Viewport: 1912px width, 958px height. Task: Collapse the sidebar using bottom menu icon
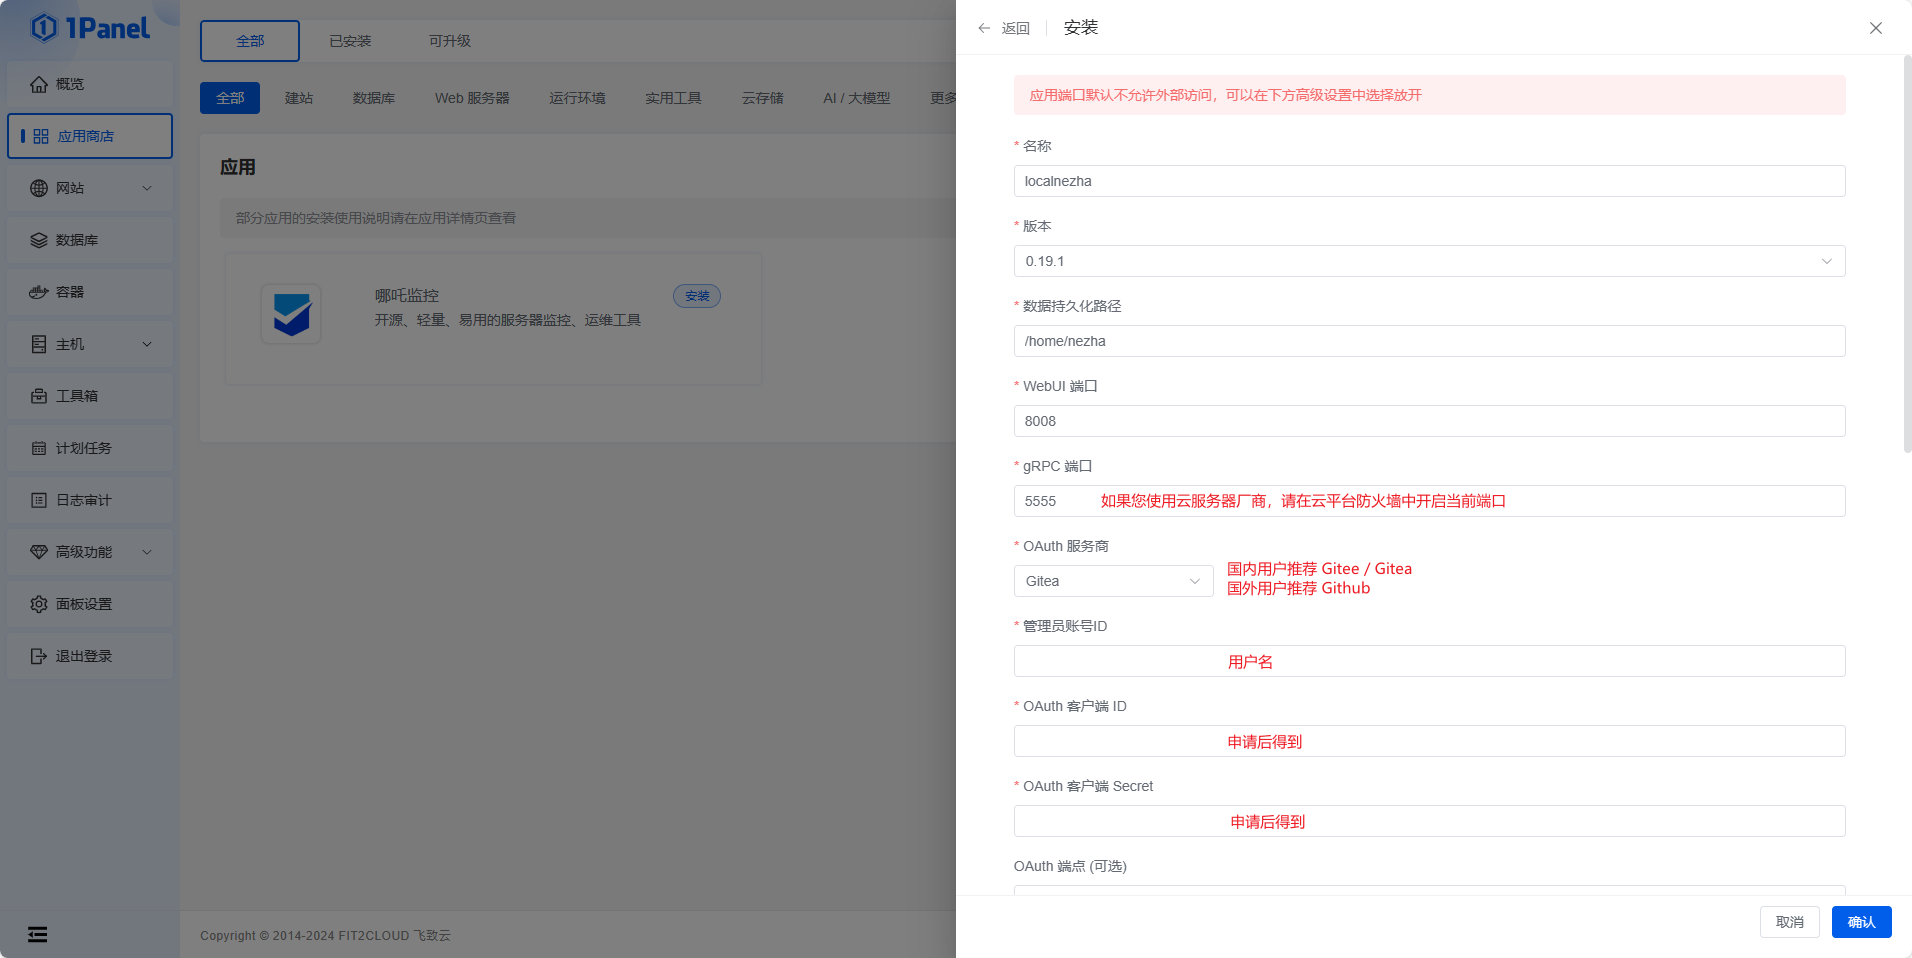pyautogui.click(x=38, y=934)
